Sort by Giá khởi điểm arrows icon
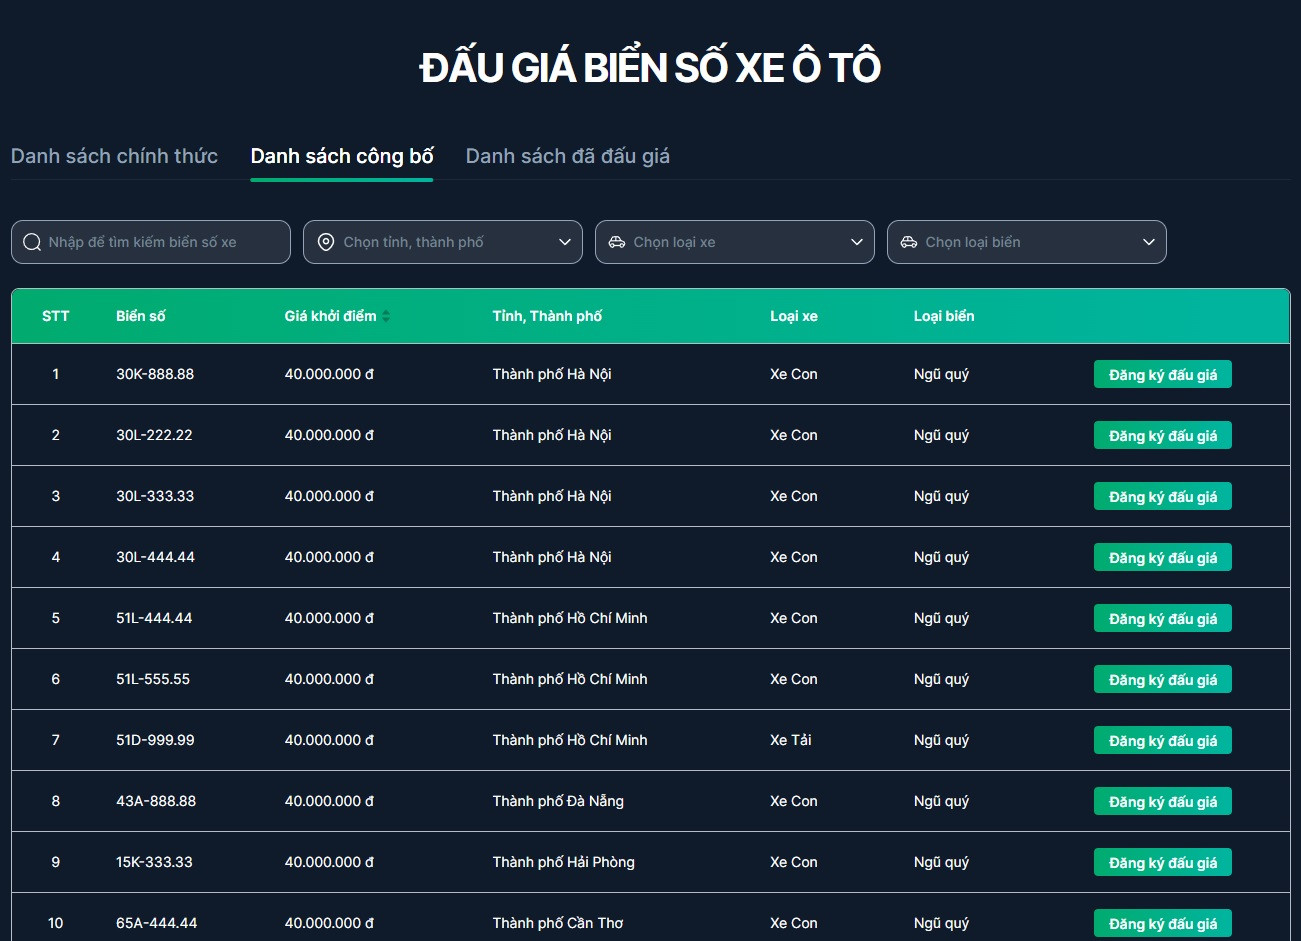 (386, 316)
